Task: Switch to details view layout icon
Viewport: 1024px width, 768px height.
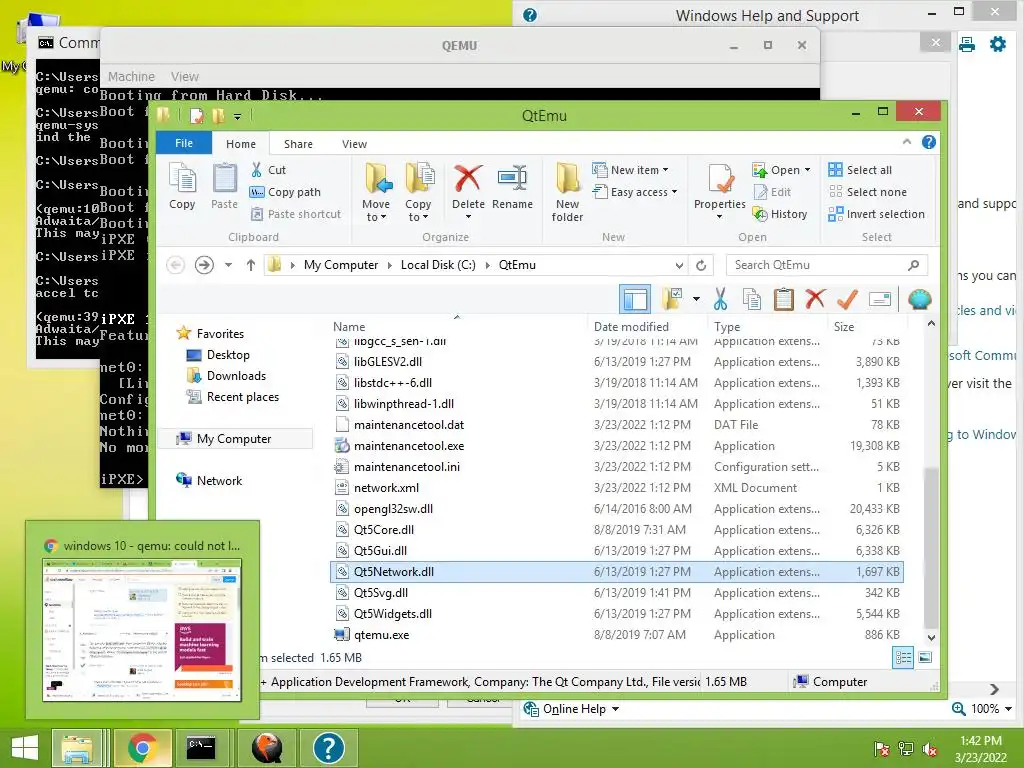Action: coord(903,658)
